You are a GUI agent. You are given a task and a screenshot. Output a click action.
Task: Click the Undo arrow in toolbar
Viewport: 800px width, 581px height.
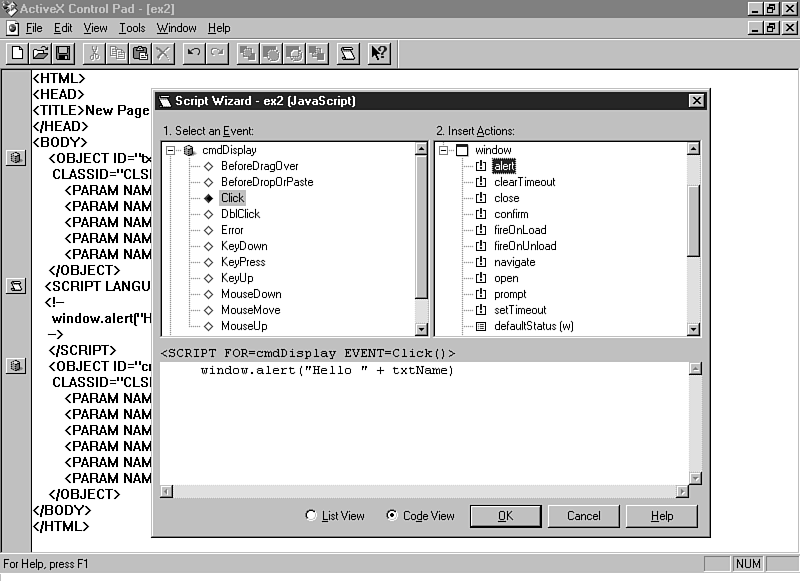pyautogui.click(x=194, y=53)
